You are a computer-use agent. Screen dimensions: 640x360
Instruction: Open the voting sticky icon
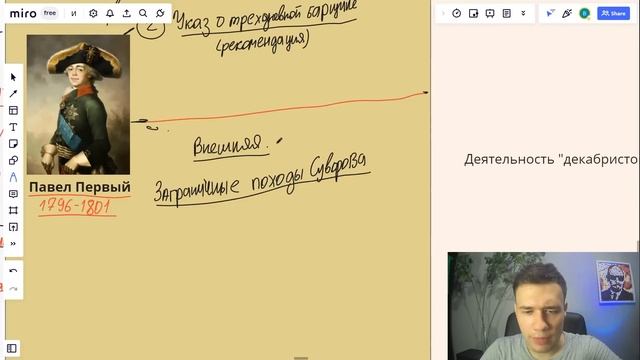(x=473, y=13)
